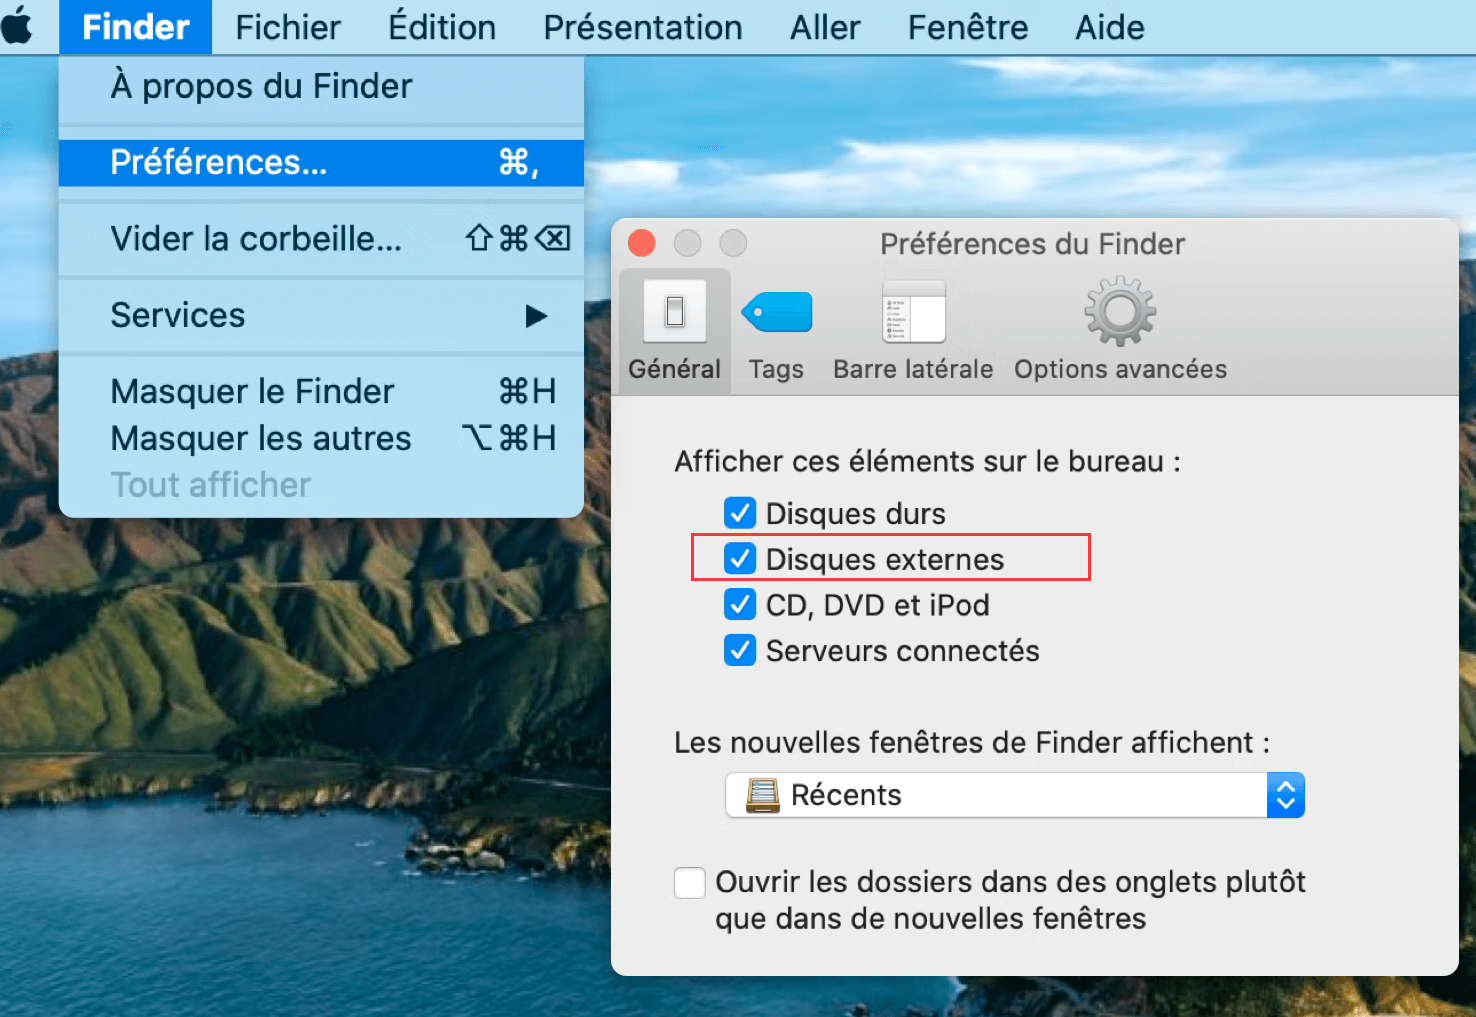Disable Disques externes display on desktop

[x=740, y=559]
